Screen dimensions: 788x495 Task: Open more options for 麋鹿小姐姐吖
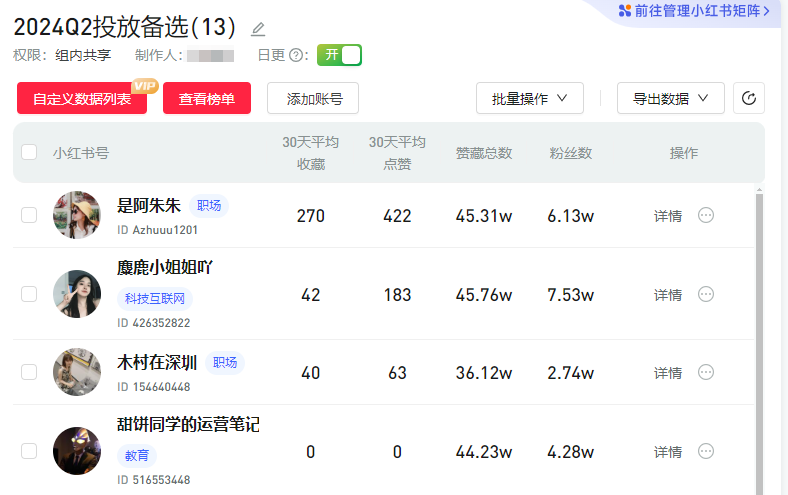[706, 294]
